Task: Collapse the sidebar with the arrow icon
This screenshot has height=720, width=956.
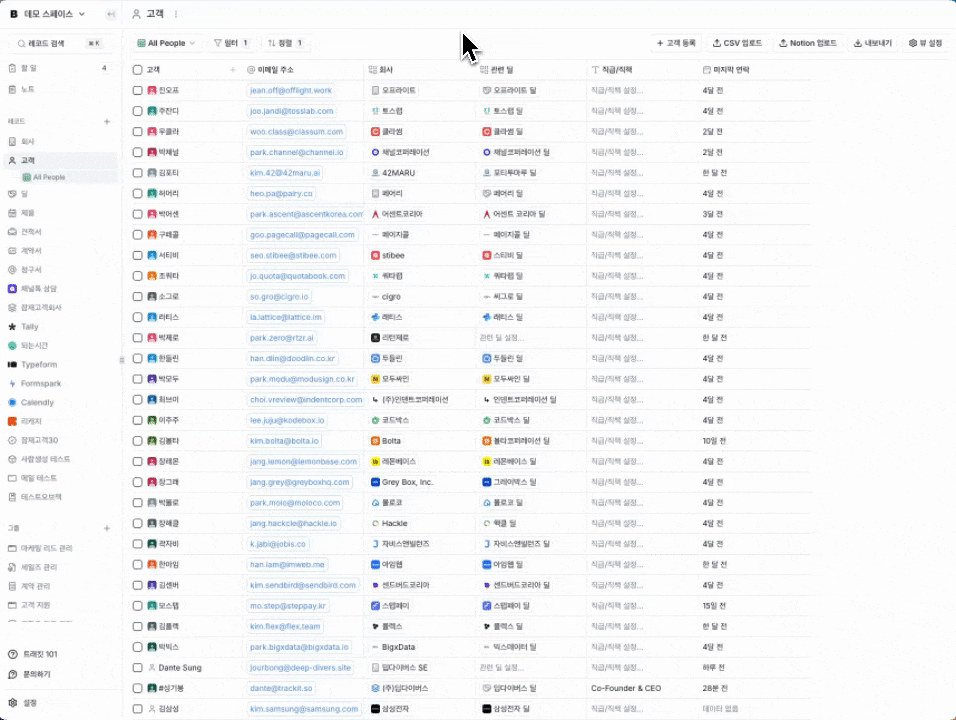Action: click(x=110, y=14)
